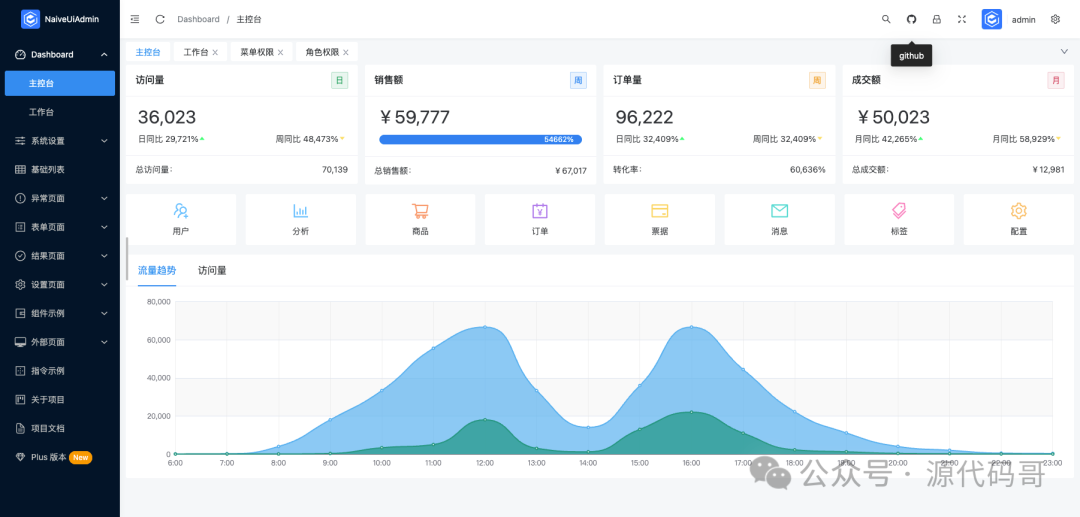This screenshot has width=1080, height=517.
Task: Click the NaiveUiAdmin logo icon
Action: click(x=30, y=19)
